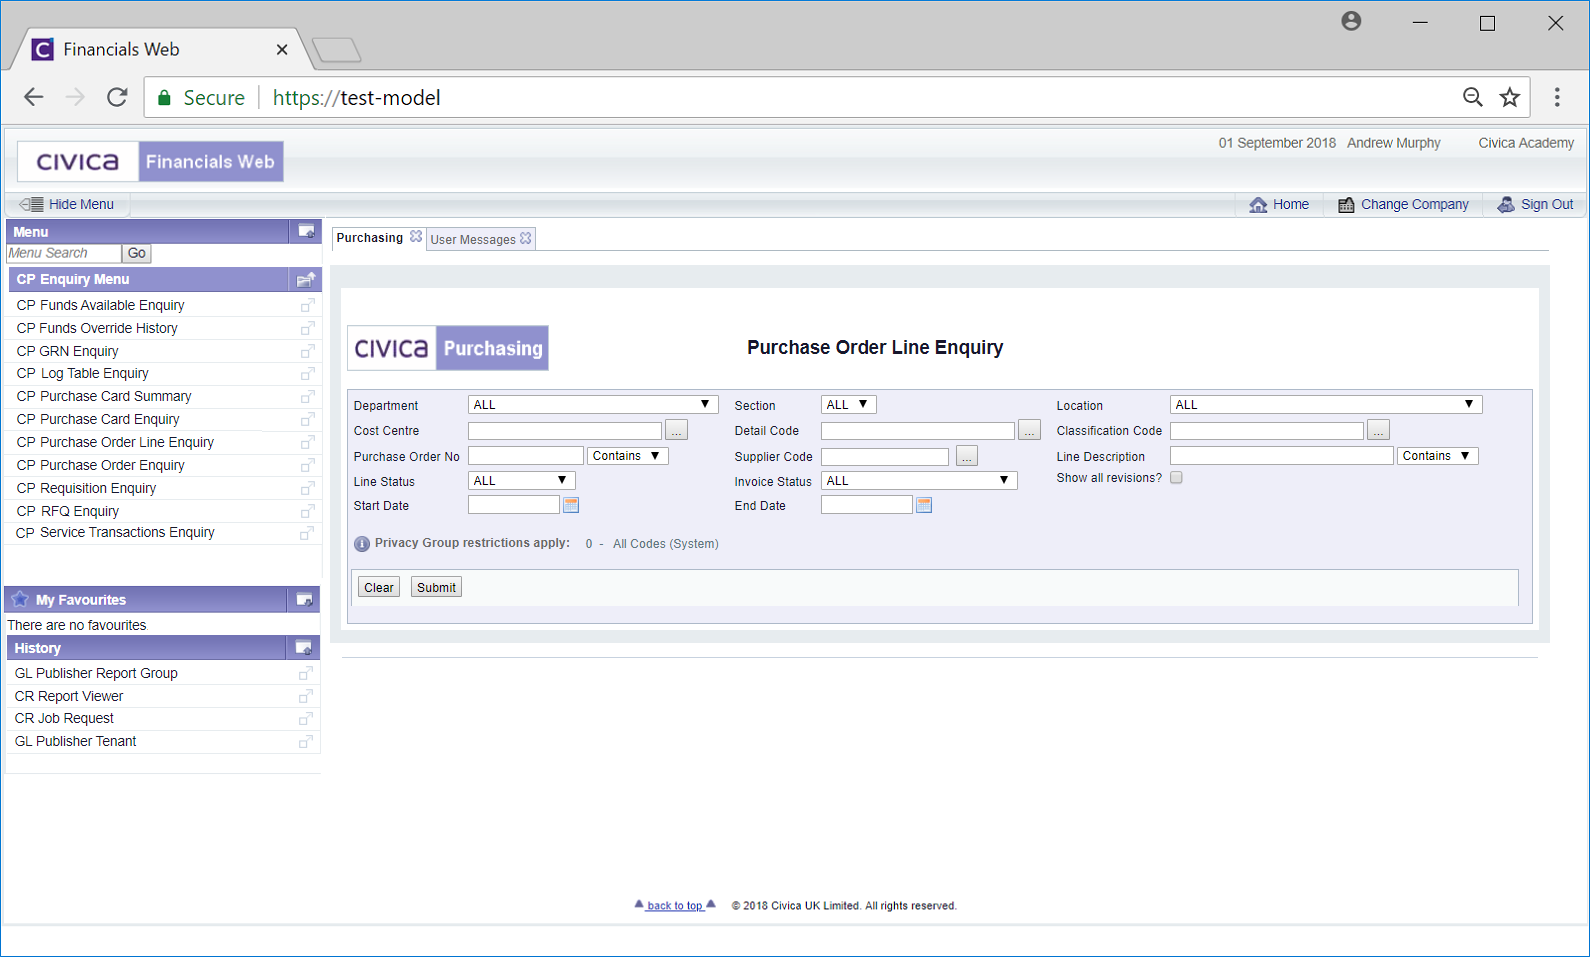Click popout icon beside CP Requisition Enquiry
The image size is (1590, 957).
pyautogui.click(x=308, y=488)
